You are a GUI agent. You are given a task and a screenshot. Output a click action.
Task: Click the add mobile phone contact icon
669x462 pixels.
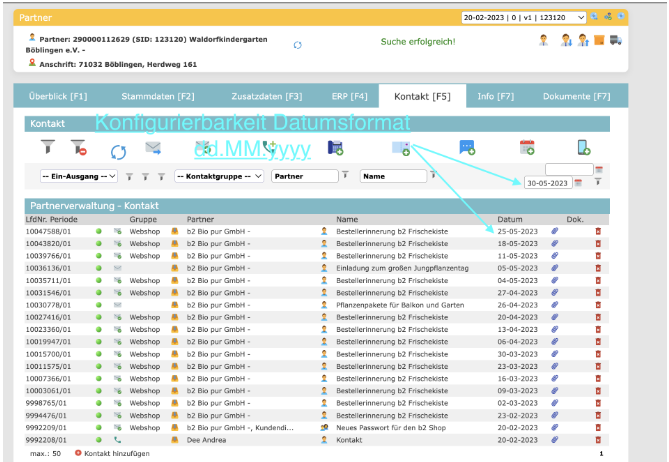pos(584,148)
